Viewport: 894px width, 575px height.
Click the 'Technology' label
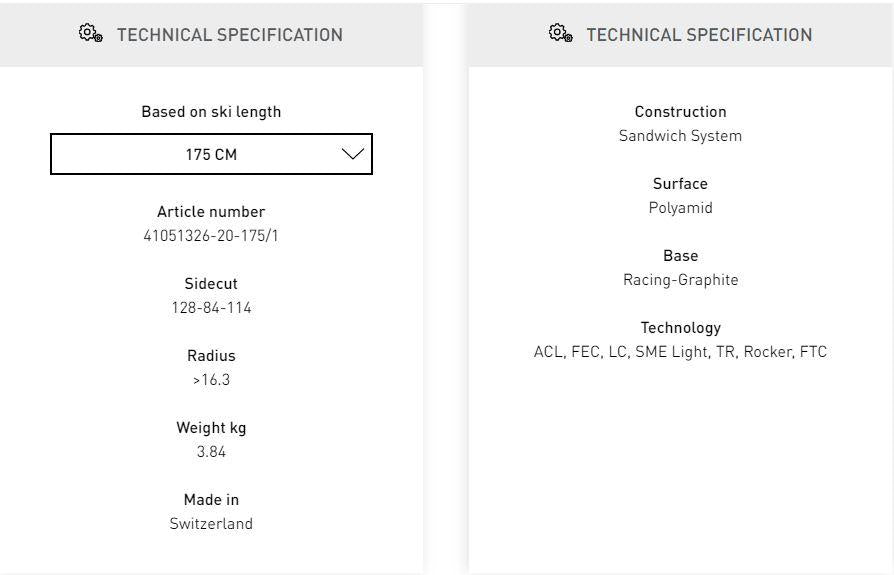tap(680, 328)
